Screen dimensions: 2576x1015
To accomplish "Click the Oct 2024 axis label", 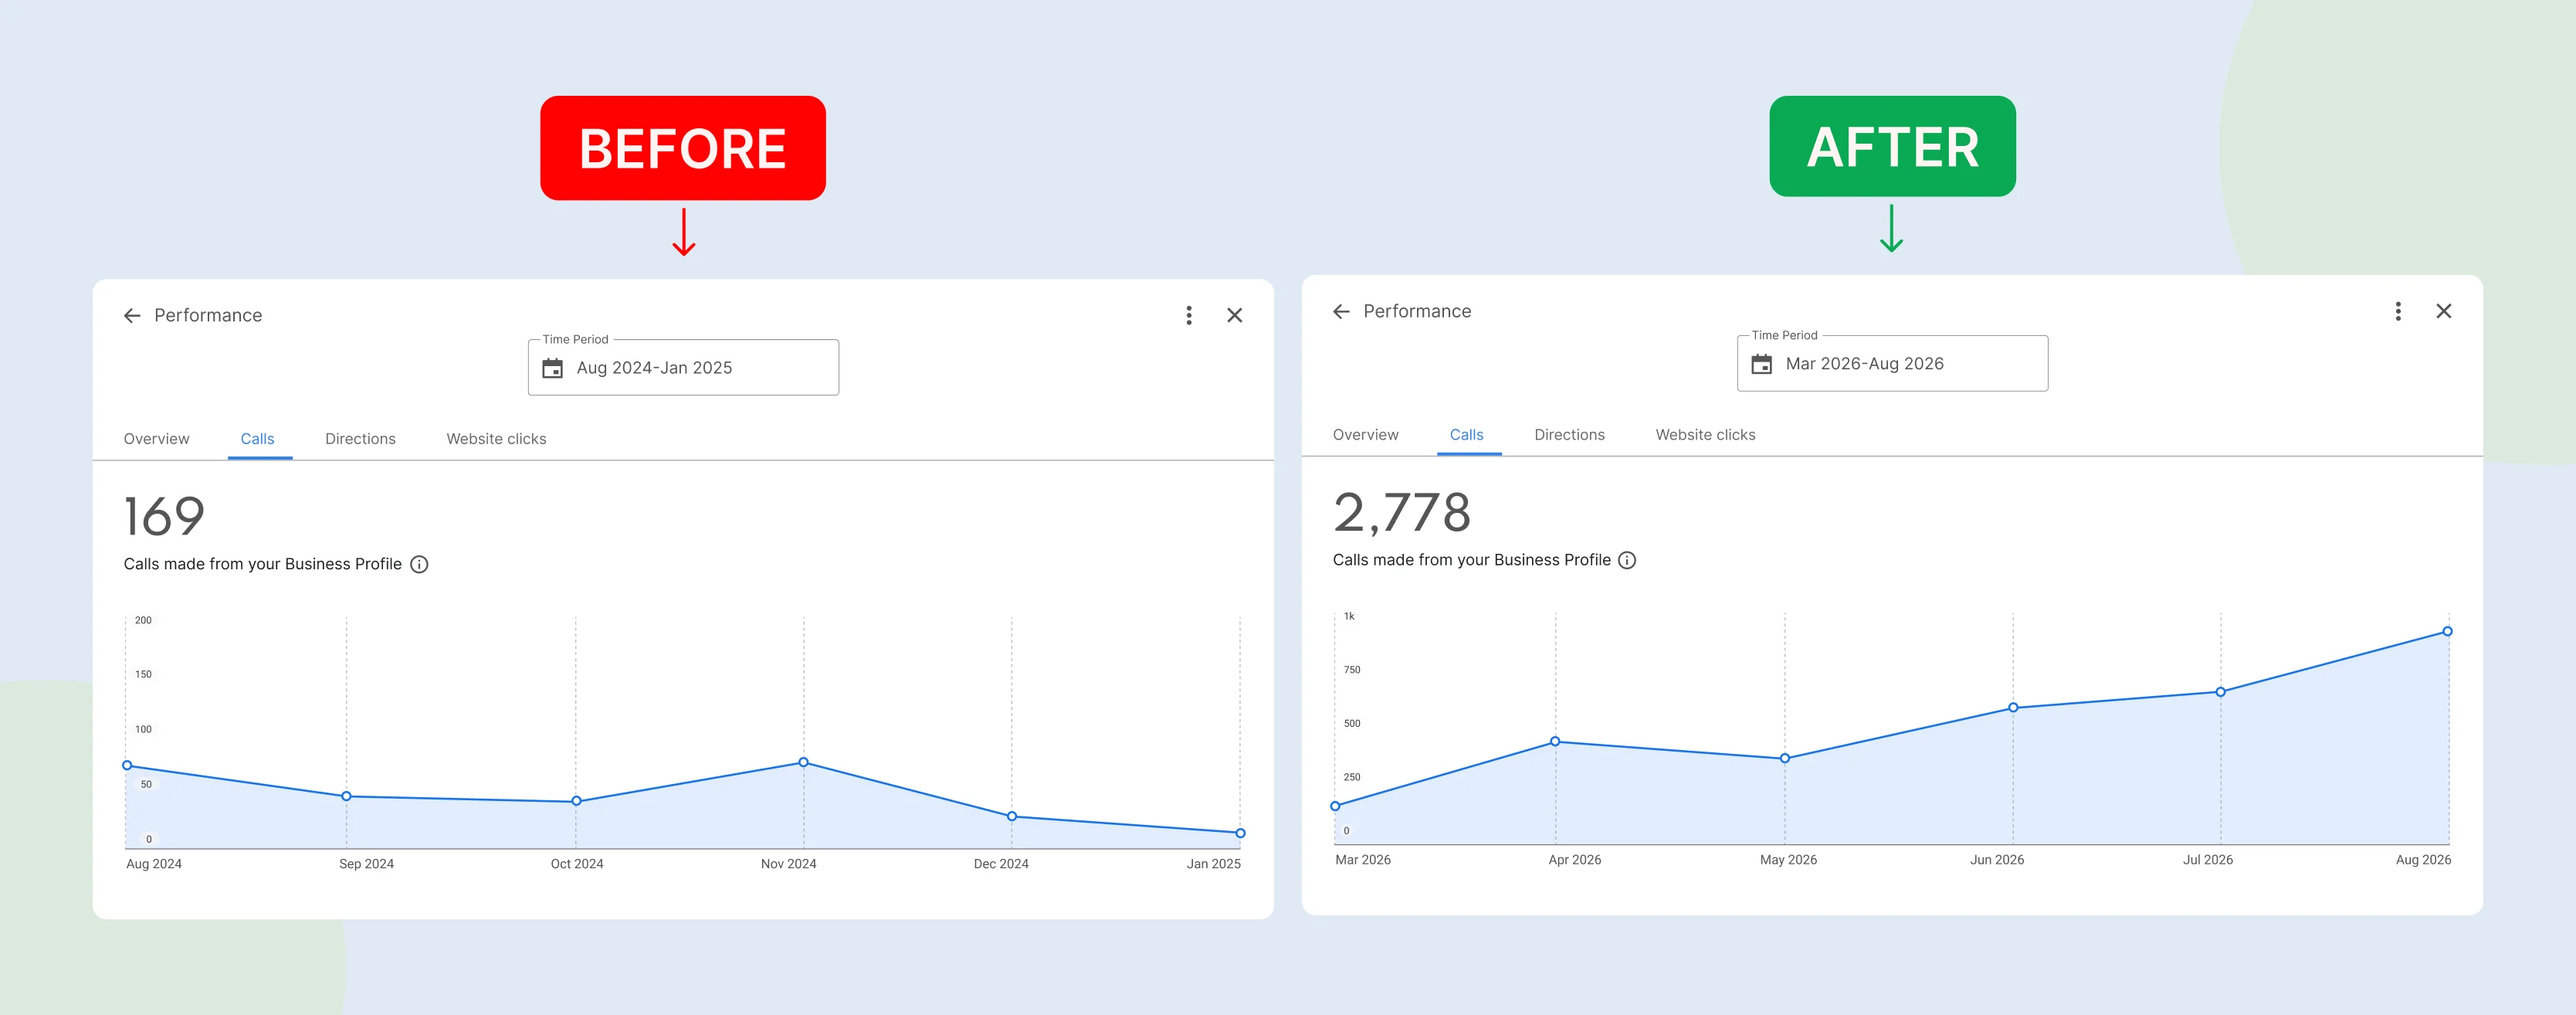I will (577, 864).
